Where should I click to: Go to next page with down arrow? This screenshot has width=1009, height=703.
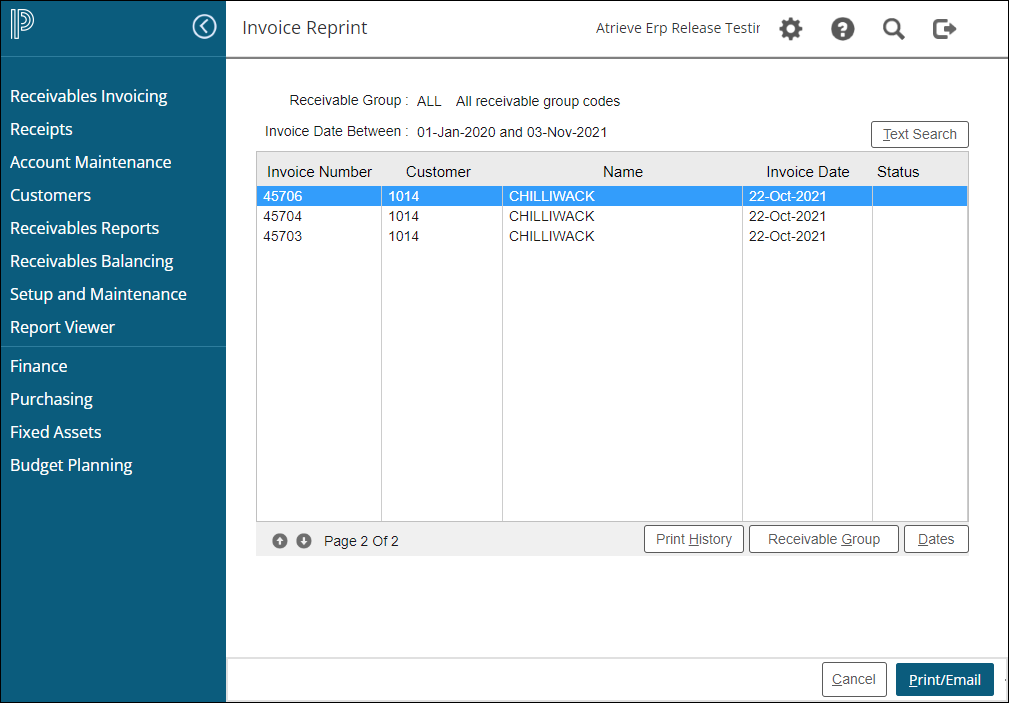tap(304, 541)
